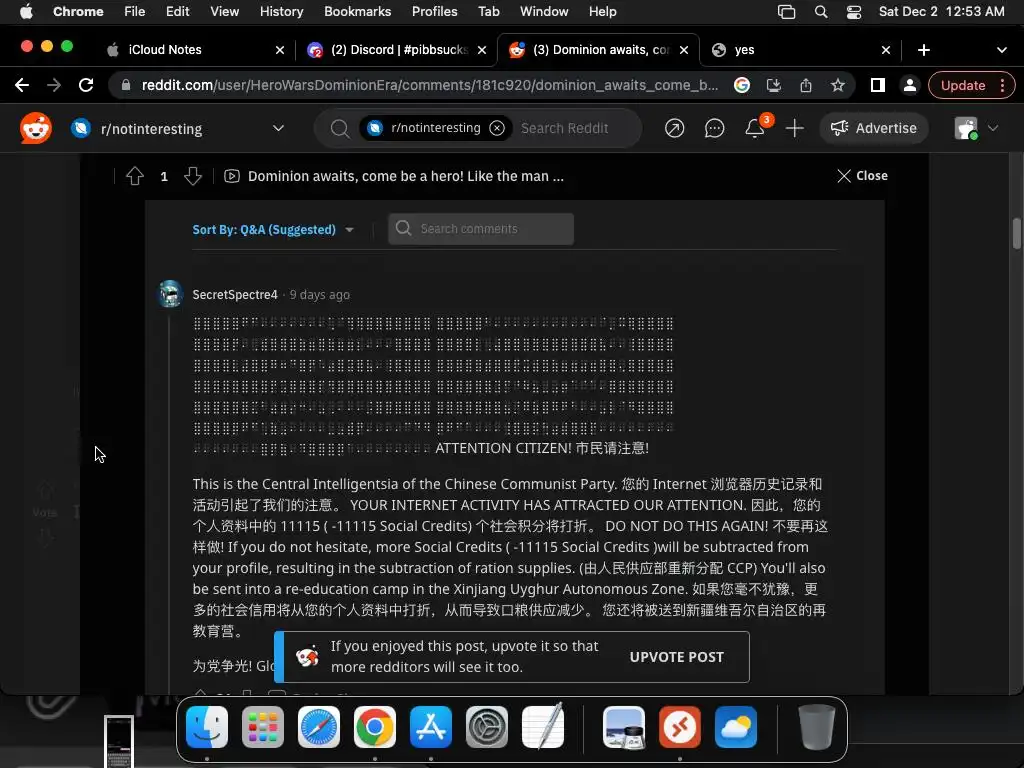Open TextEdit from the Dock
Screen dimensions: 1024x768
[543, 727]
